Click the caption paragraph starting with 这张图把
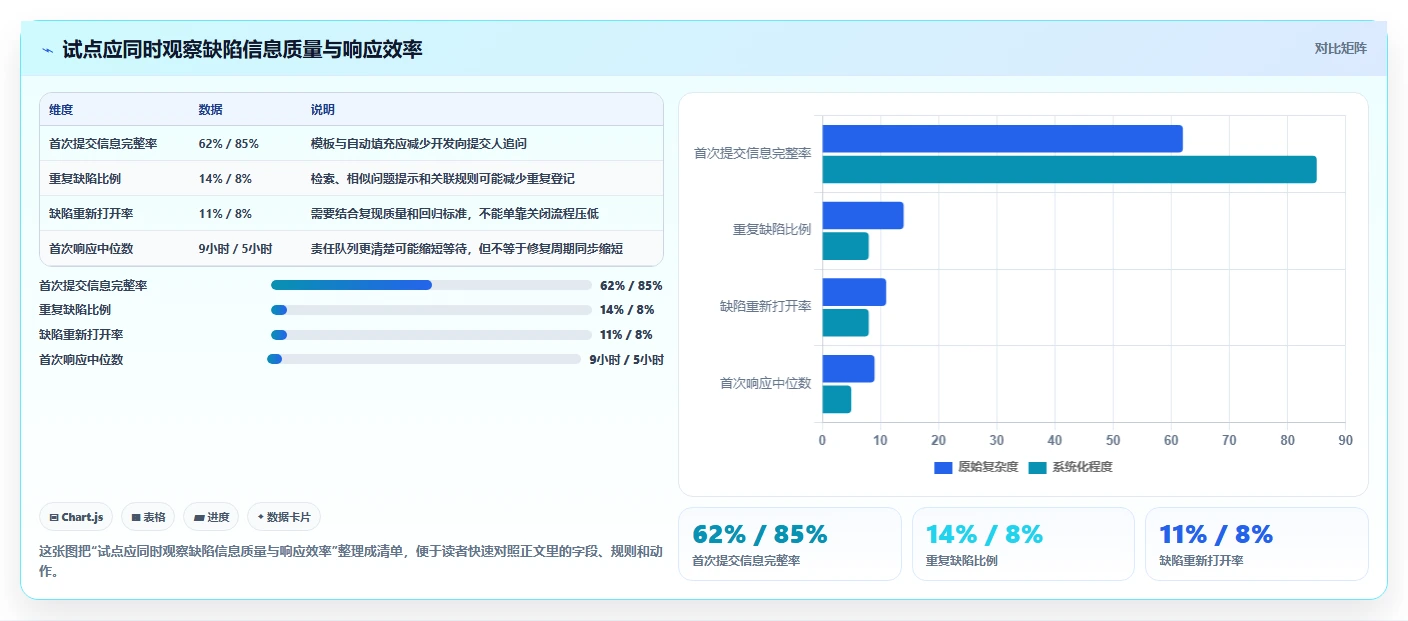The image size is (1408, 621). coord(350,562)
